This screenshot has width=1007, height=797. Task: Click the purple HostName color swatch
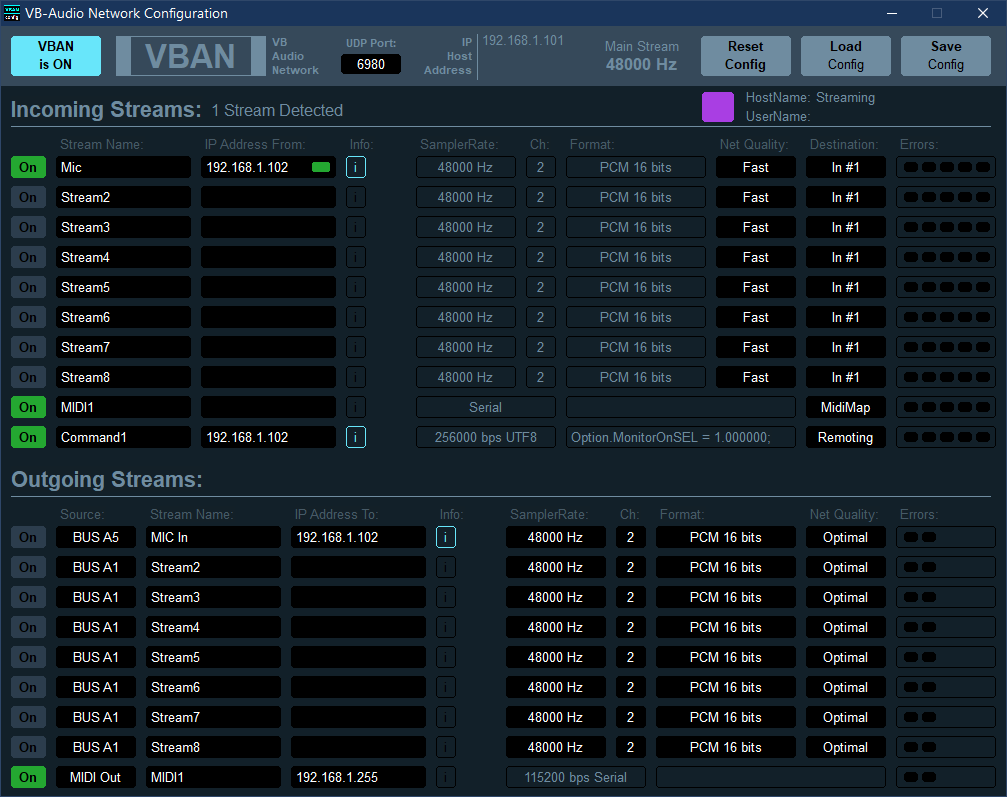point(717,105)
